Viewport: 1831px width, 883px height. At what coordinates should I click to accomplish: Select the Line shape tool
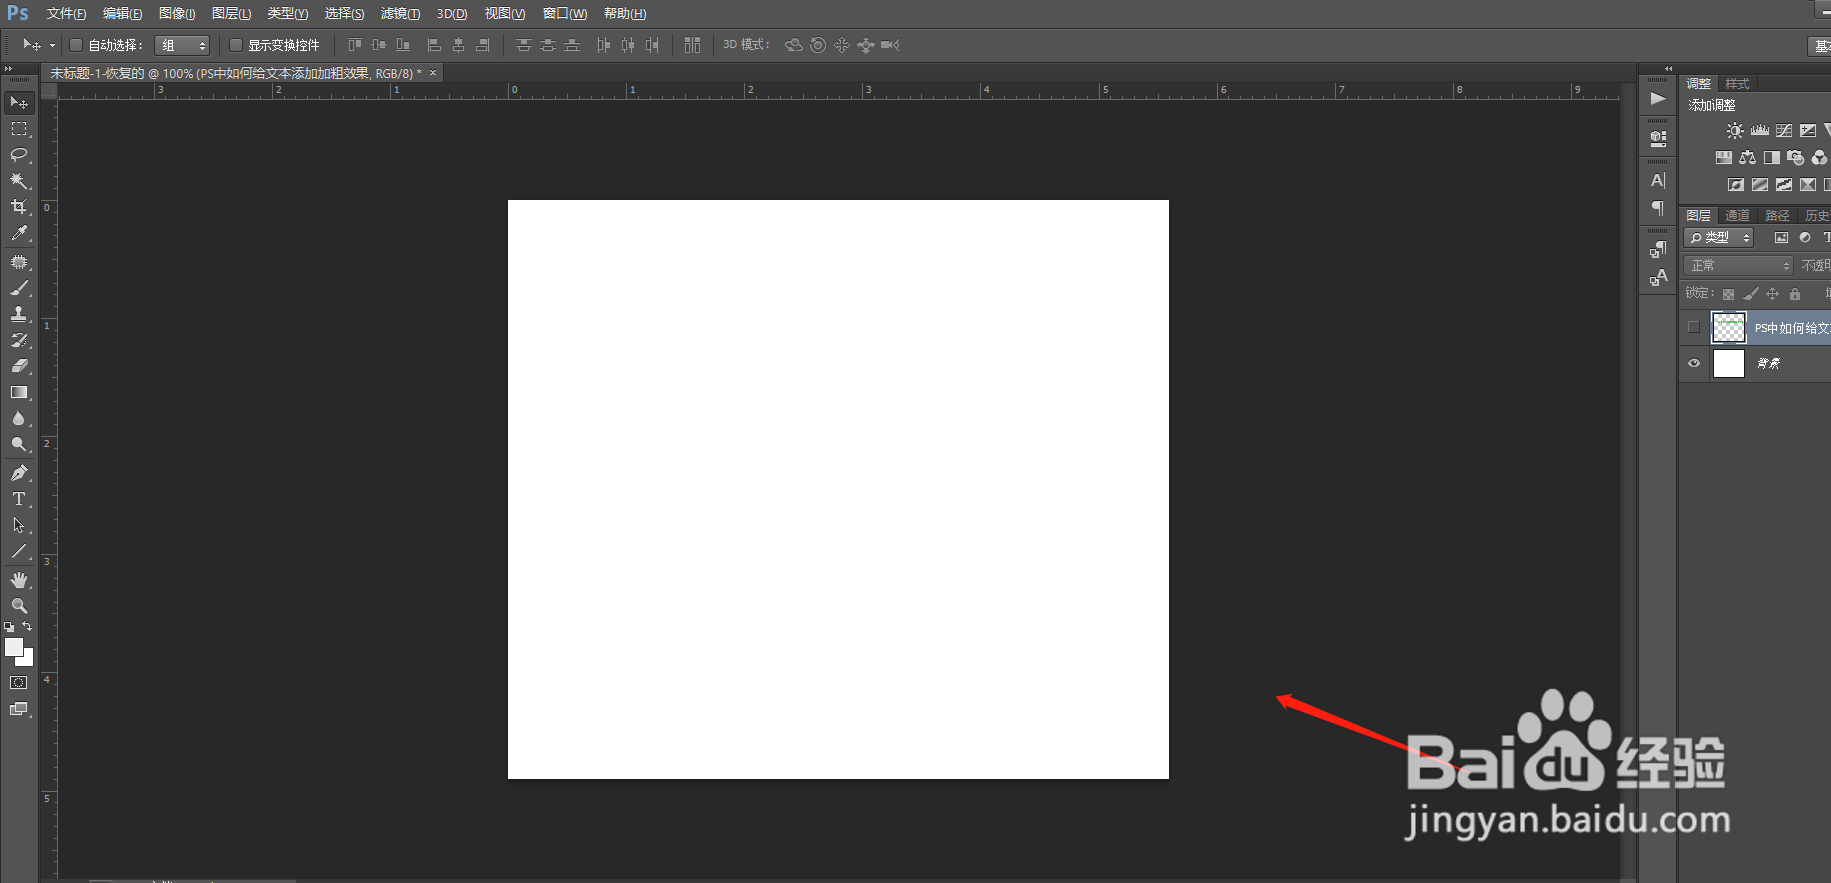point(19,551)
